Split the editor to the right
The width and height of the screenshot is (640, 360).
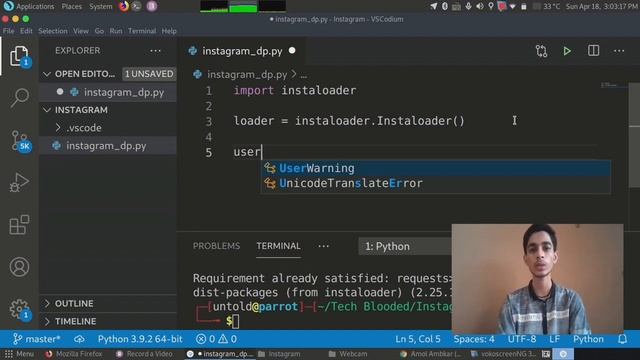(x=593, y=51)
